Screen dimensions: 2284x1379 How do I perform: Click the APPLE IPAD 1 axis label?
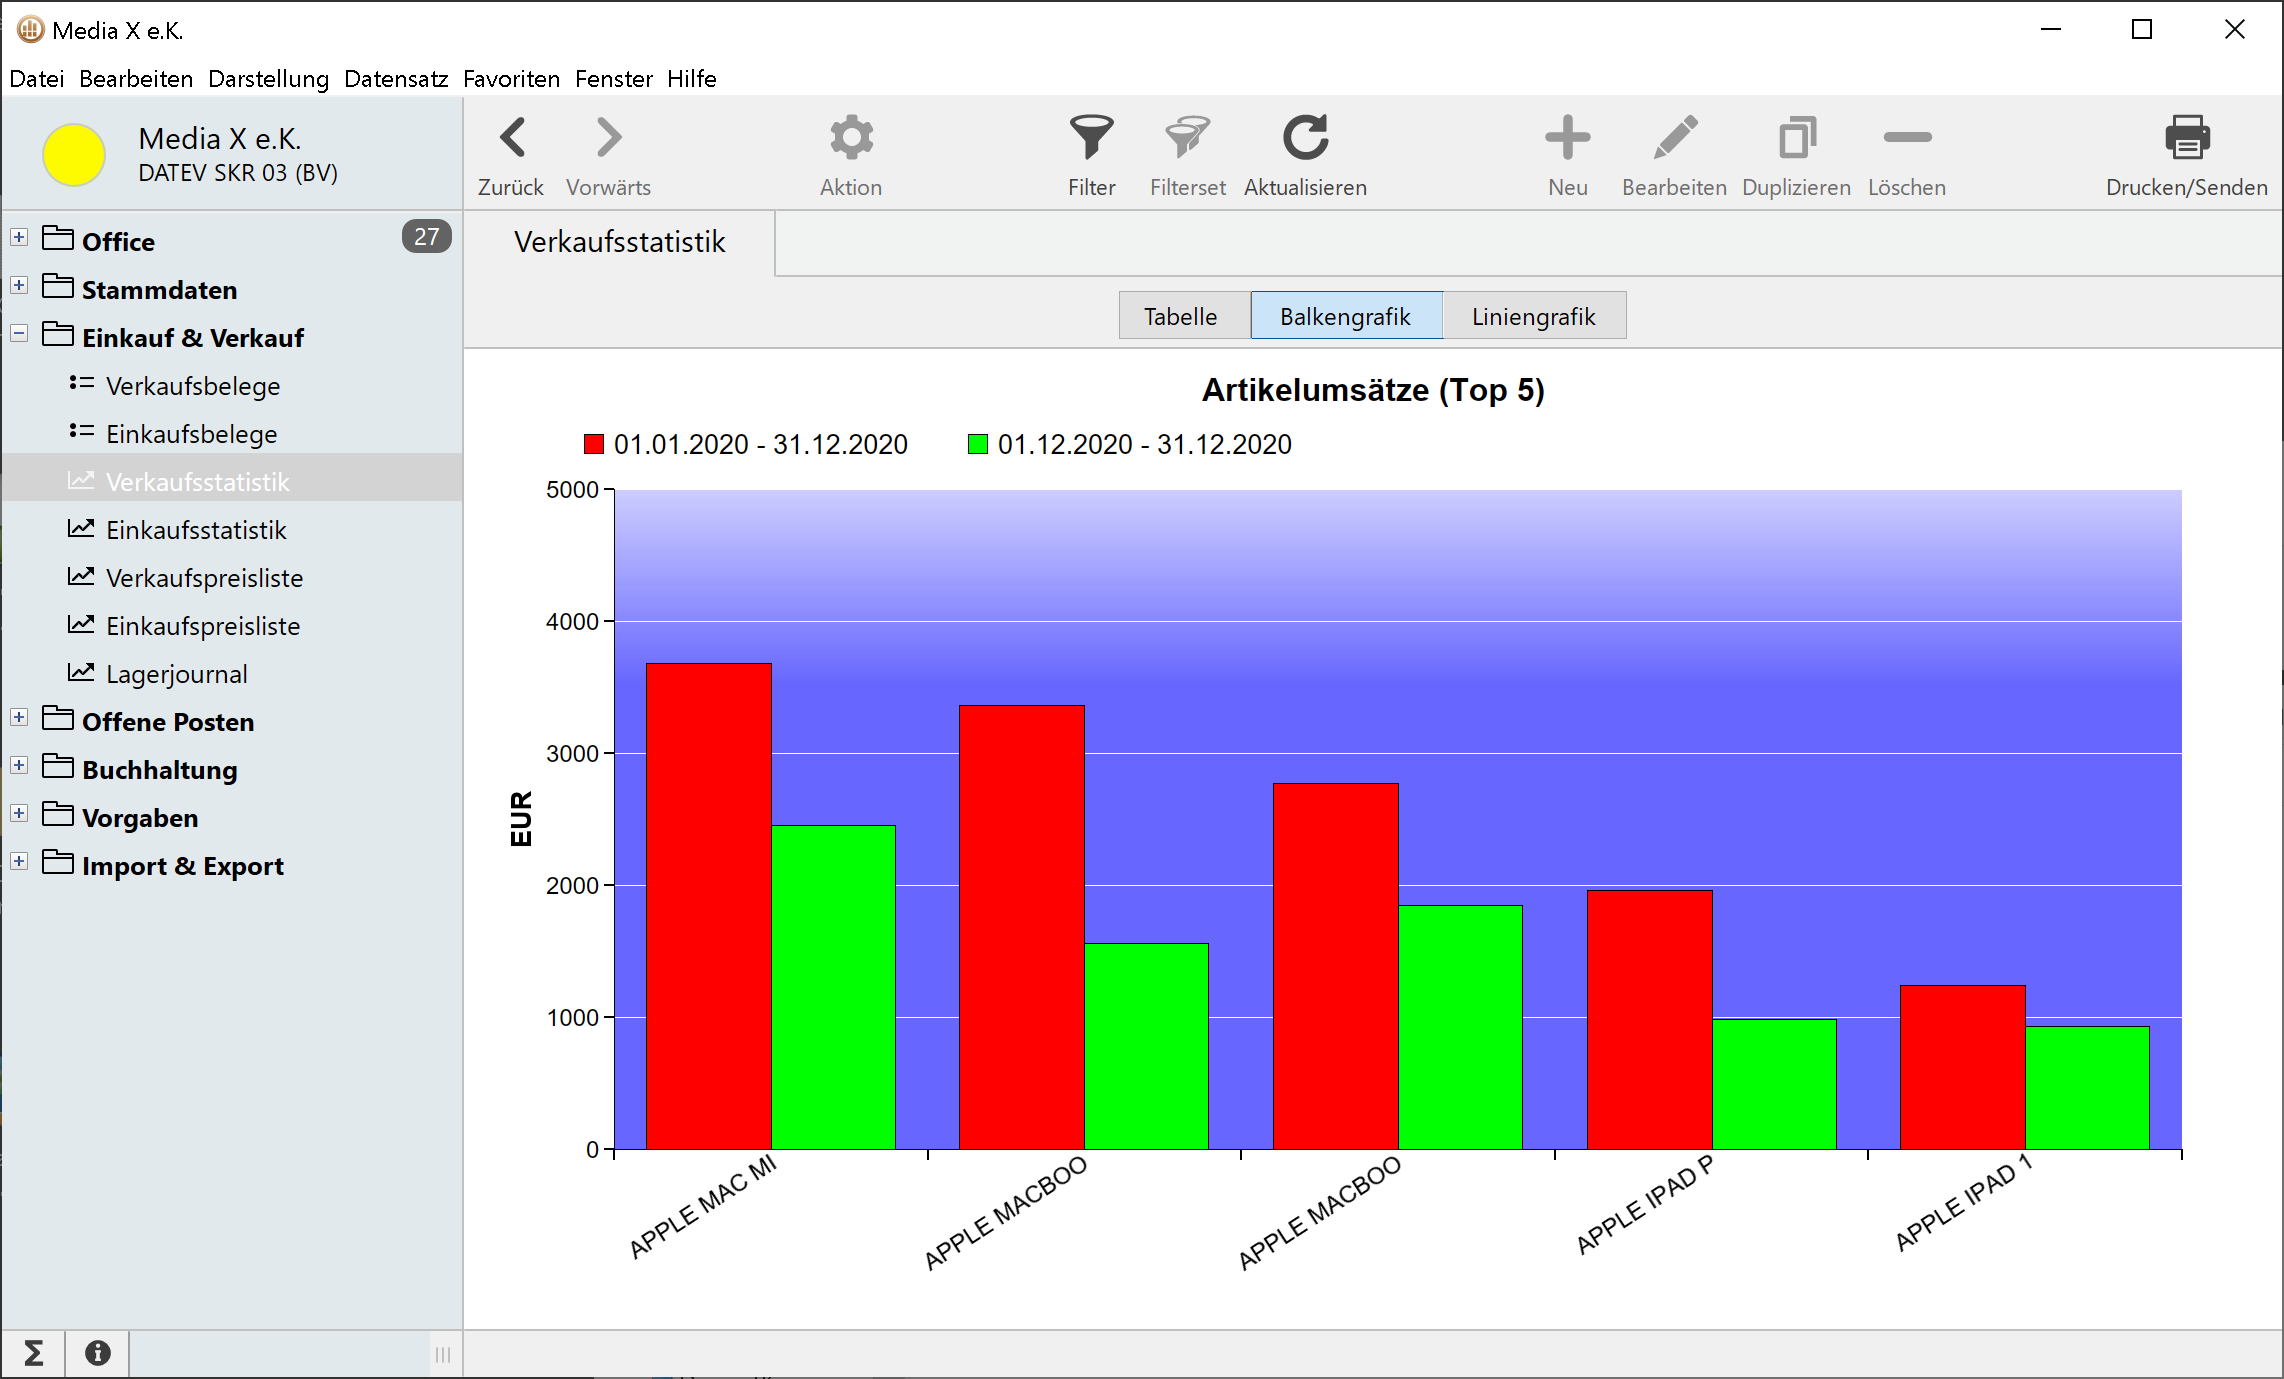pos(1963,1203)
